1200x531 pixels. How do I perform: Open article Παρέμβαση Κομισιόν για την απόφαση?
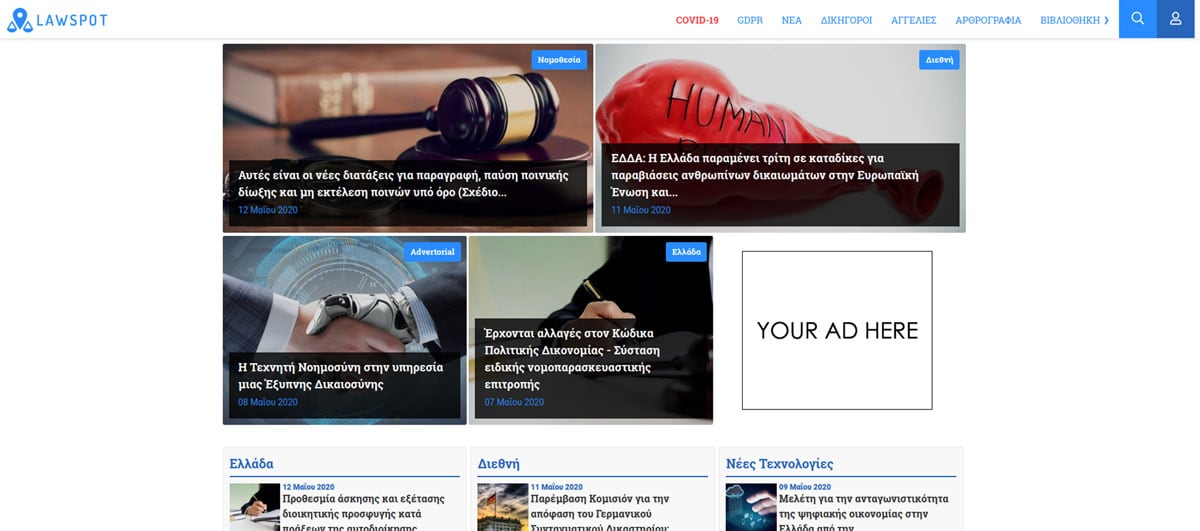tap(601, 513)
